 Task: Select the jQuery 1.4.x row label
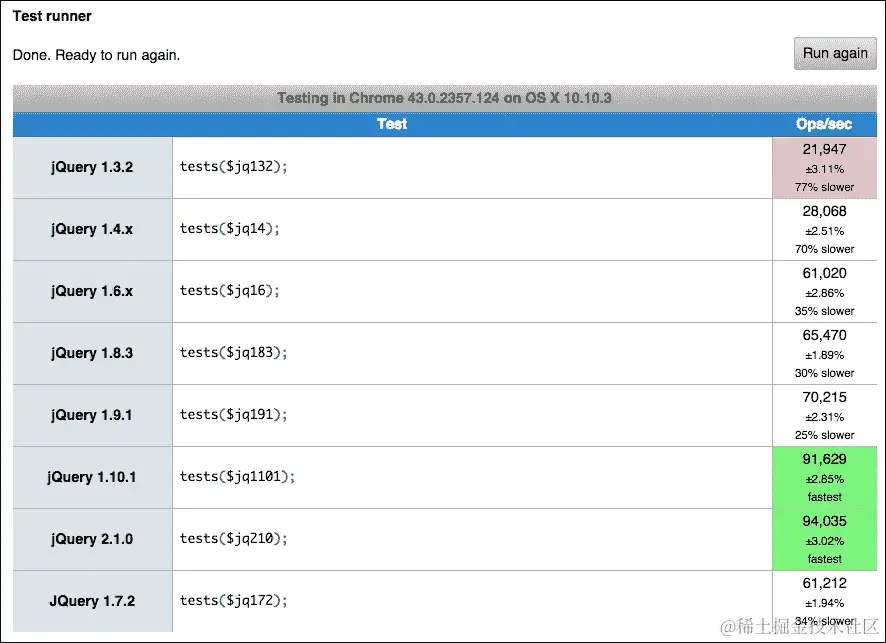[x=92, y=229]
